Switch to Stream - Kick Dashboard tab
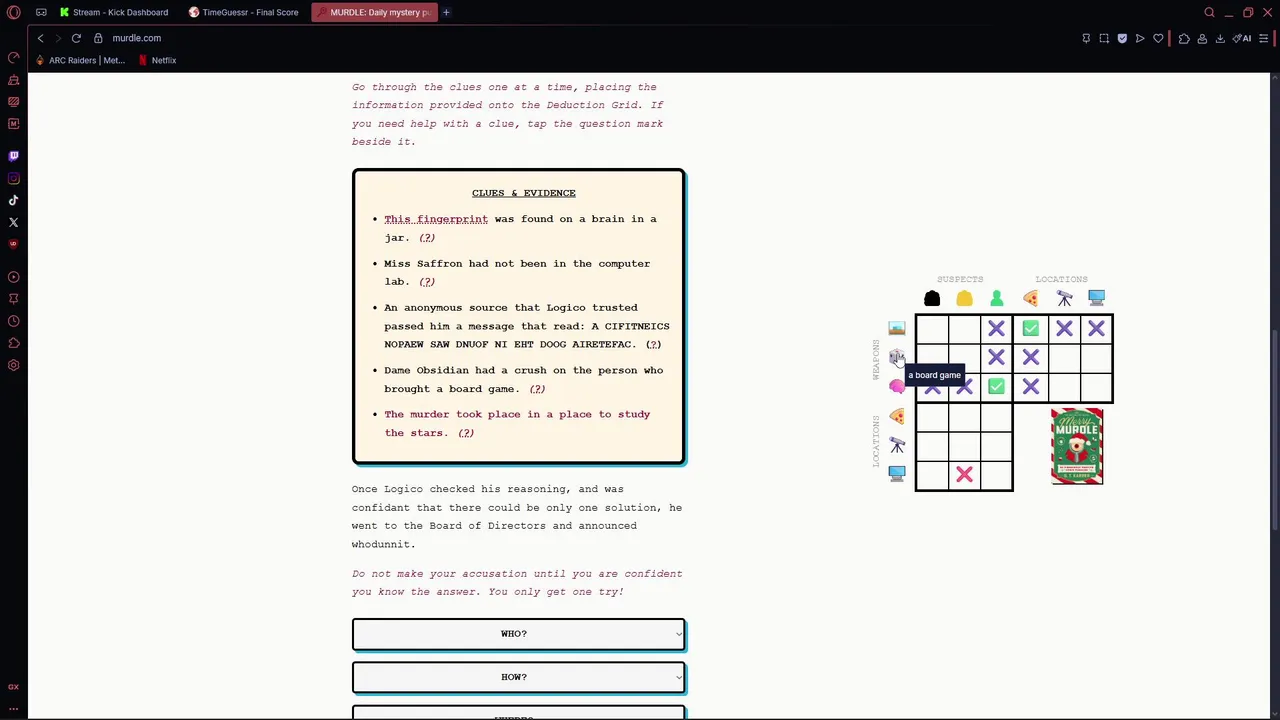This screenshot has height=720, width=1280. click(x=113, y=12)
